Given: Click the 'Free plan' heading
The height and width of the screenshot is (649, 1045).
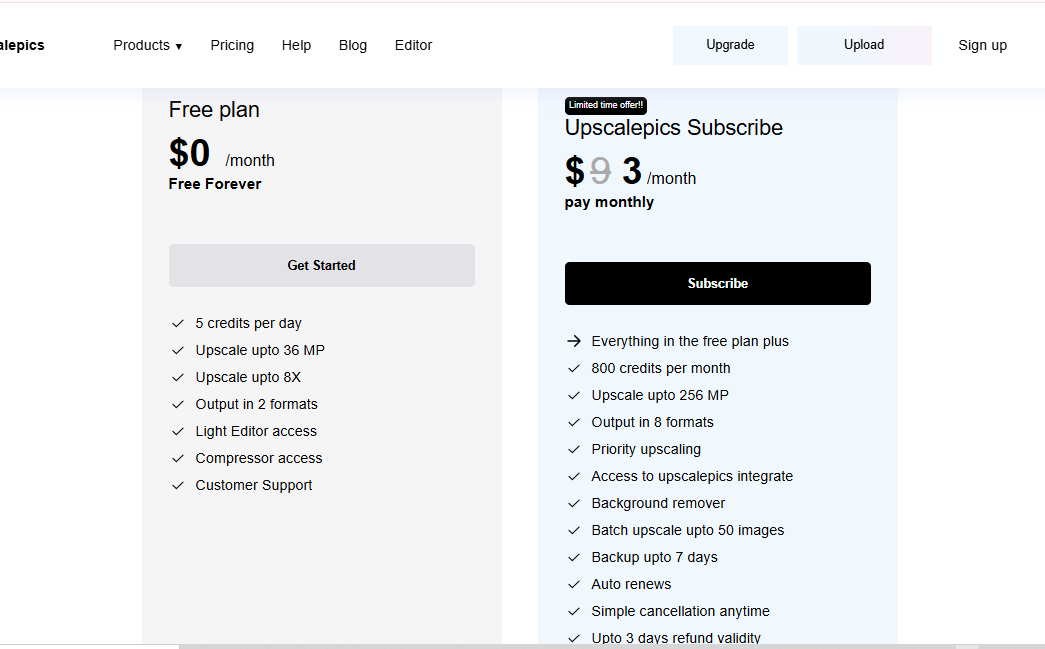Looking at the screenshot, I should (x=214, y=110).
